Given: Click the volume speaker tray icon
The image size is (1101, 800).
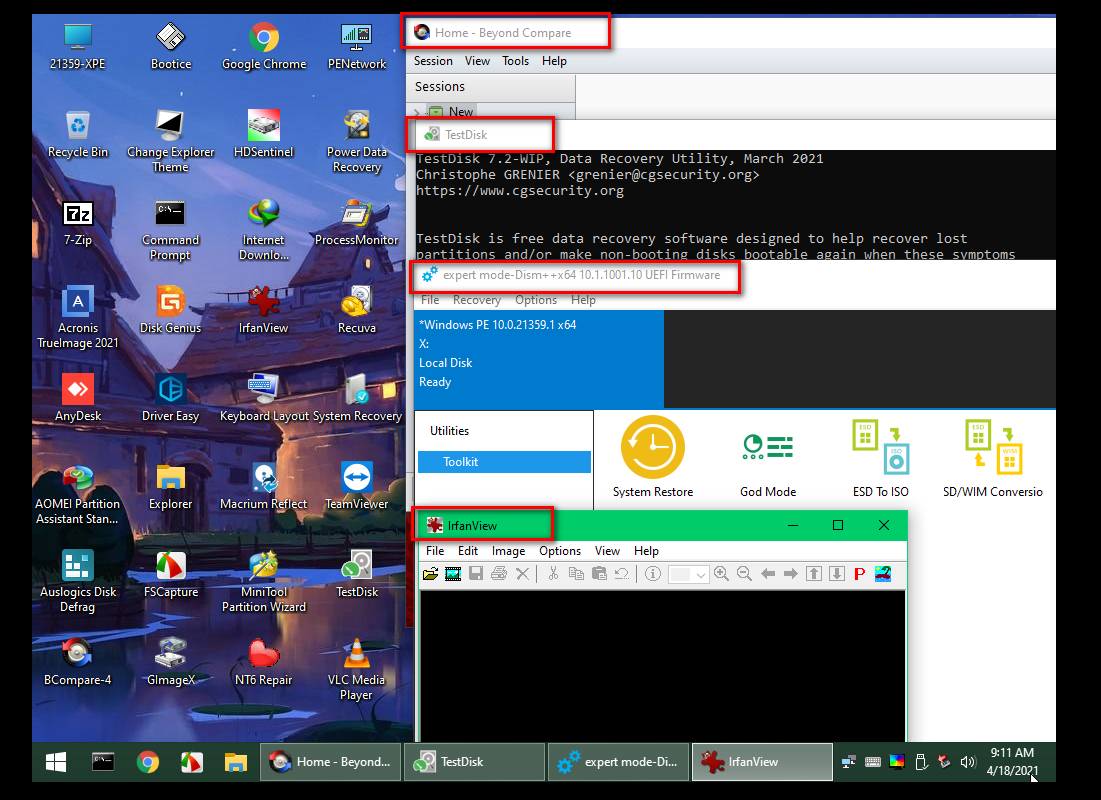Looking at the screenshot, I should pos(968,762).
